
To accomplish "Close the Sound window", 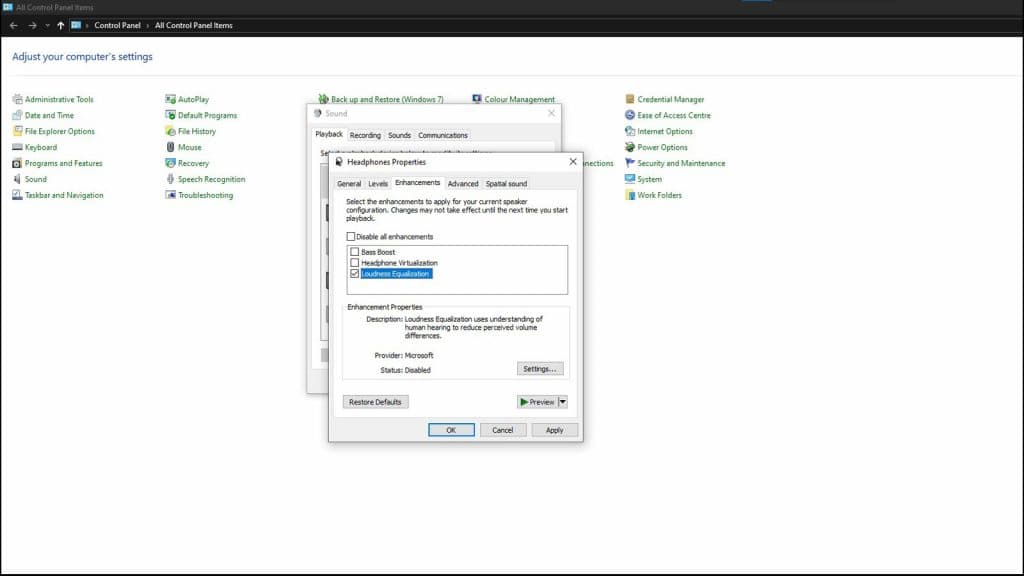I will coord(552,113).
